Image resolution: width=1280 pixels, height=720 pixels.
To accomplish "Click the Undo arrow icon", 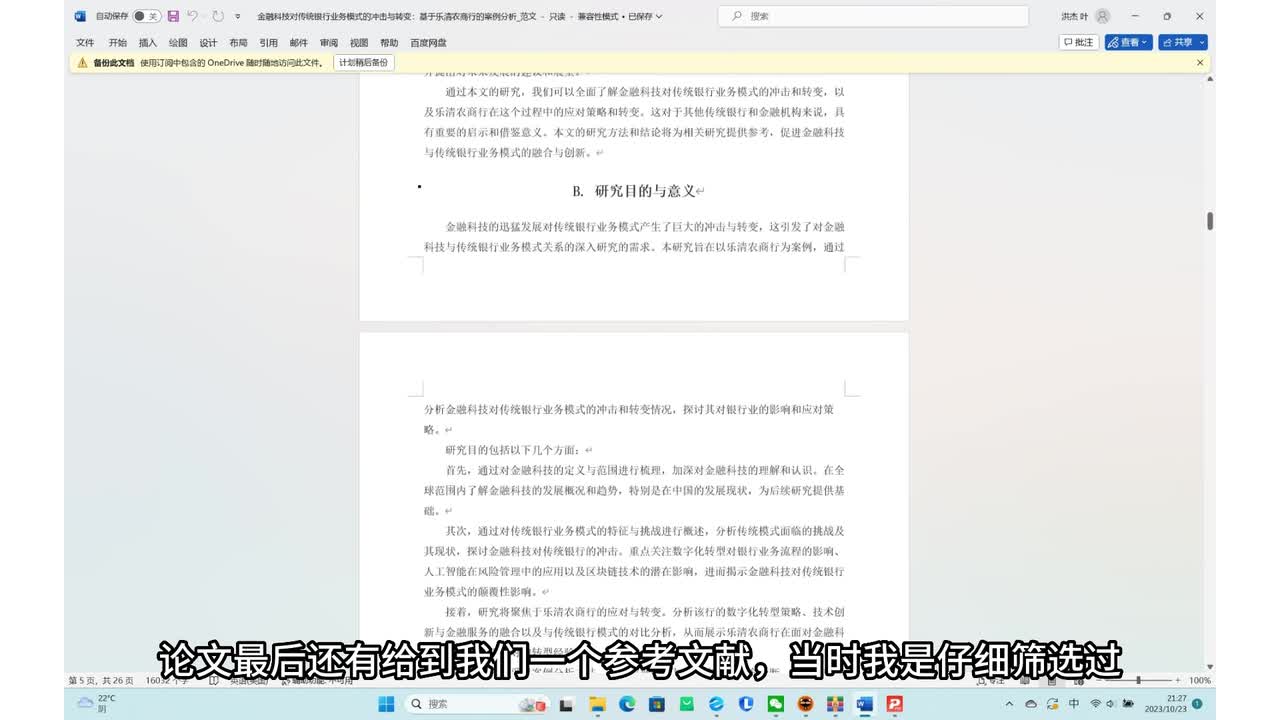I will click(193, 16).
